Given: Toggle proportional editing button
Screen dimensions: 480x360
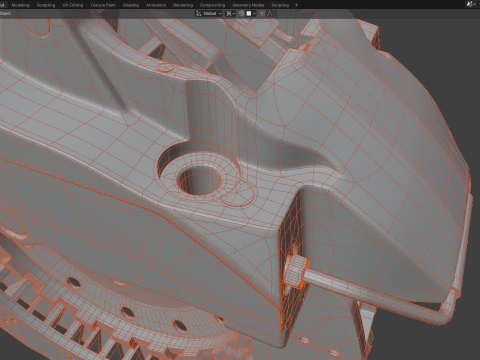Looking at the screenshot, I should click(x=262, y=14).
